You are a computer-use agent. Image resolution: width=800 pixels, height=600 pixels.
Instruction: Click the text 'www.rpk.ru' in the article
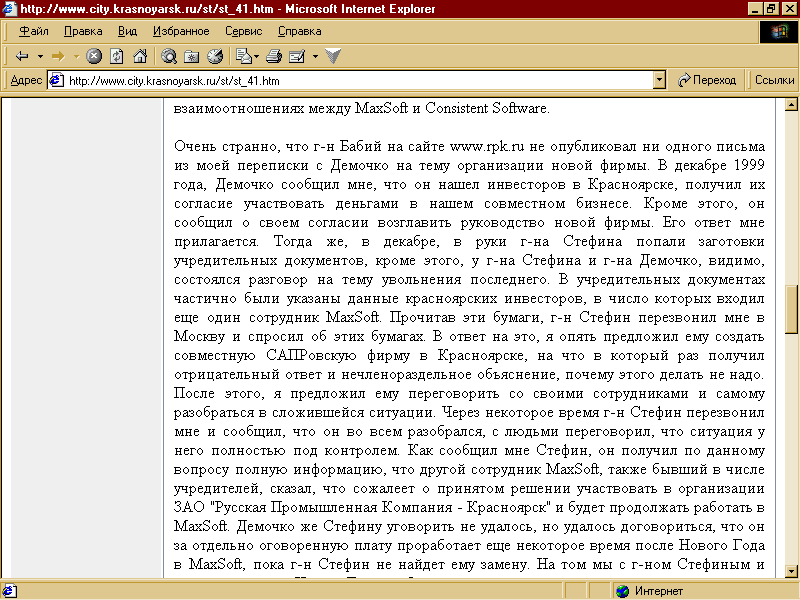click(487, 147)
